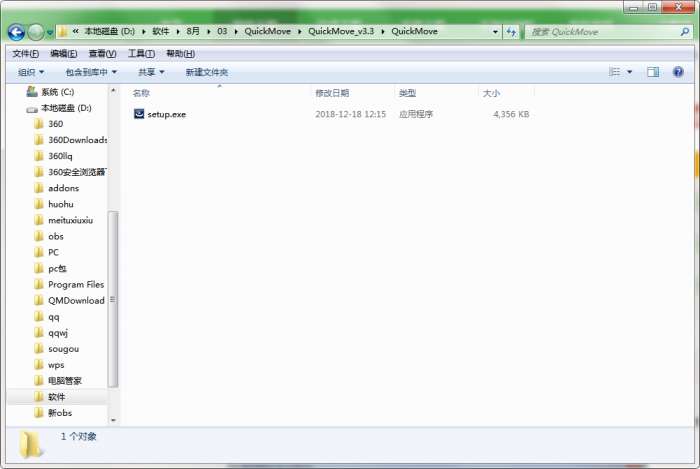Screen dimensions: 700x469
Task: Click the sidebar scroll down arrow
Action: (113, 419)
